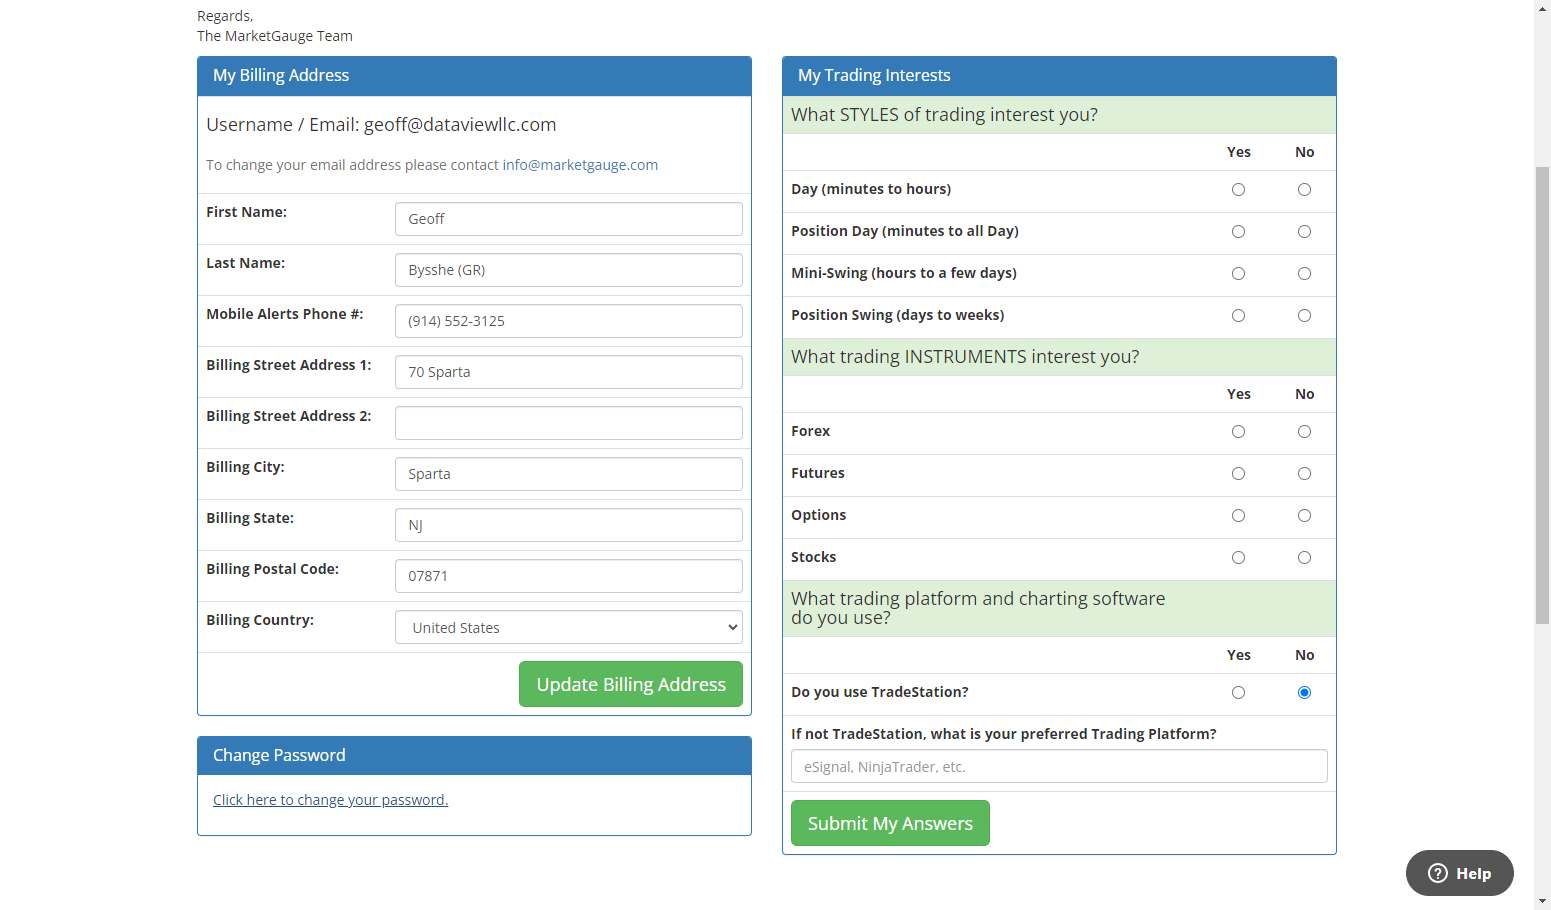1551x910 pixels.
Task: Click the preferred Trading Platform text field
Action: (x=1059, y=766)
